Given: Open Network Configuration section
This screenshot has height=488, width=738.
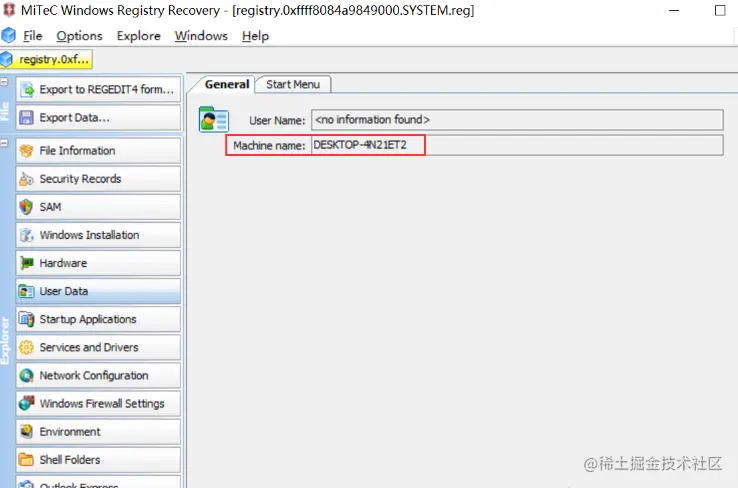Looking at the screenshot, I should [x=98, y=376].
